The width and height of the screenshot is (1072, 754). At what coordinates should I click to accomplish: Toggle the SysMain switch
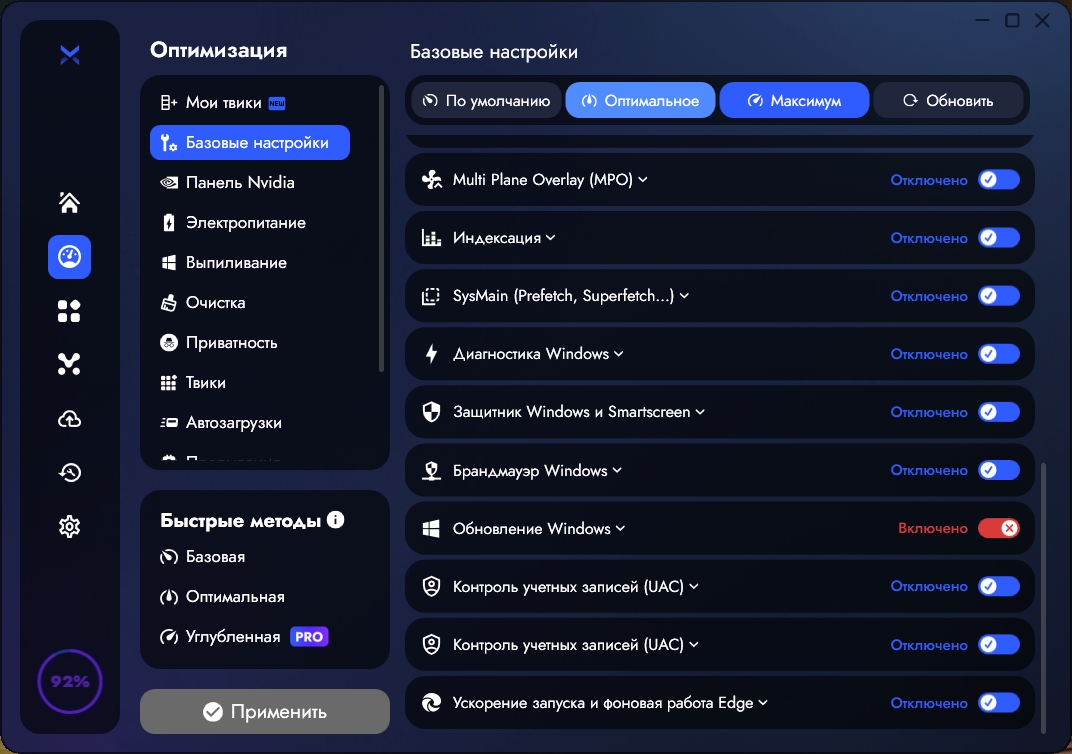click(998, 296)
